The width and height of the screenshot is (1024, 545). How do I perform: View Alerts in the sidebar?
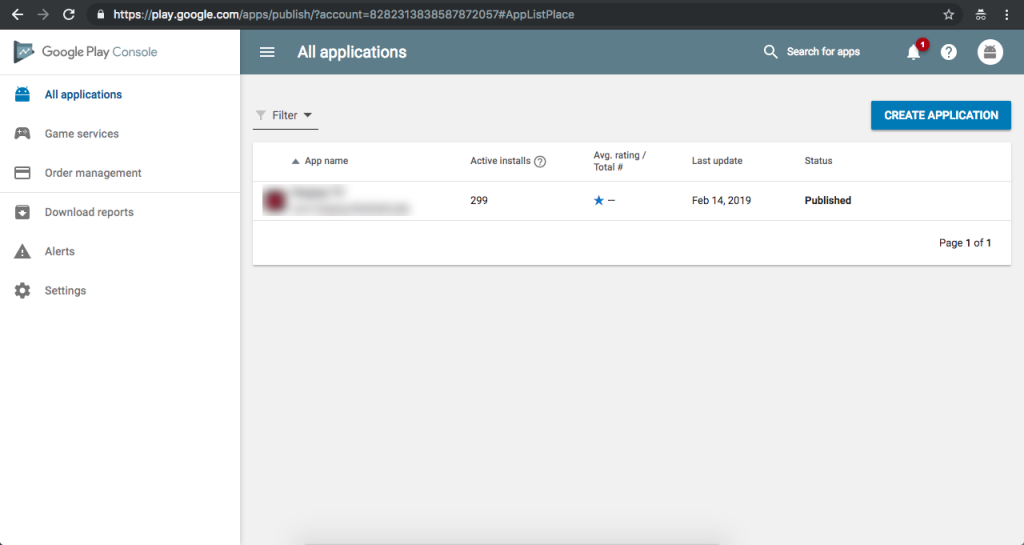[x=59, y=251]
